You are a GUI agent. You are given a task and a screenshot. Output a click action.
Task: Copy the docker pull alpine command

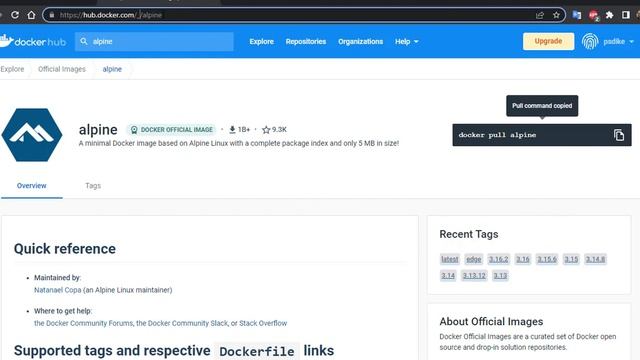(619, 135)
